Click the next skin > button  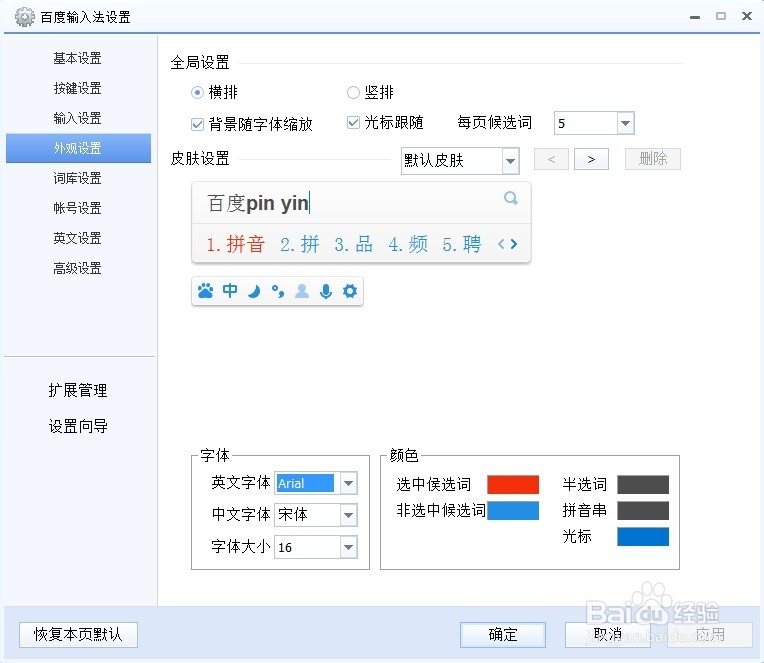click(592, 159)
